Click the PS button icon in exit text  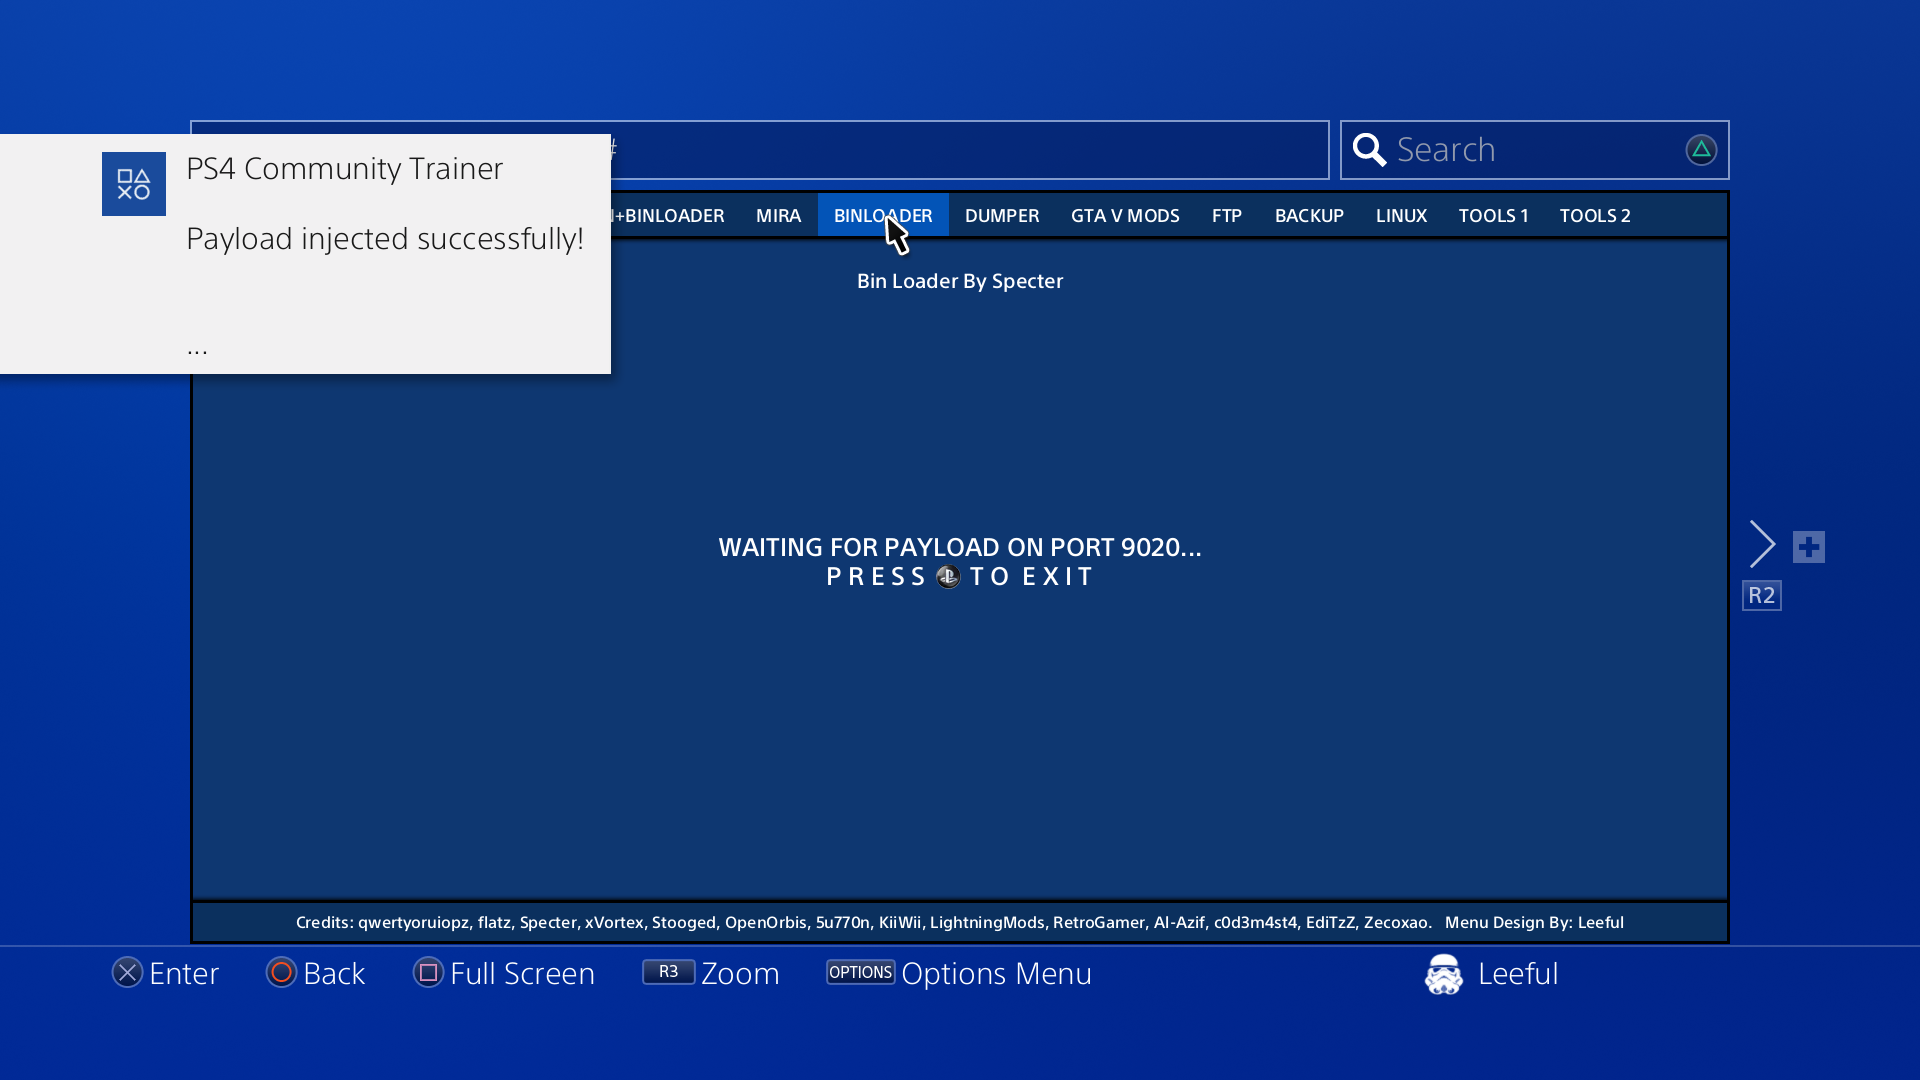[x=948, y=577]
